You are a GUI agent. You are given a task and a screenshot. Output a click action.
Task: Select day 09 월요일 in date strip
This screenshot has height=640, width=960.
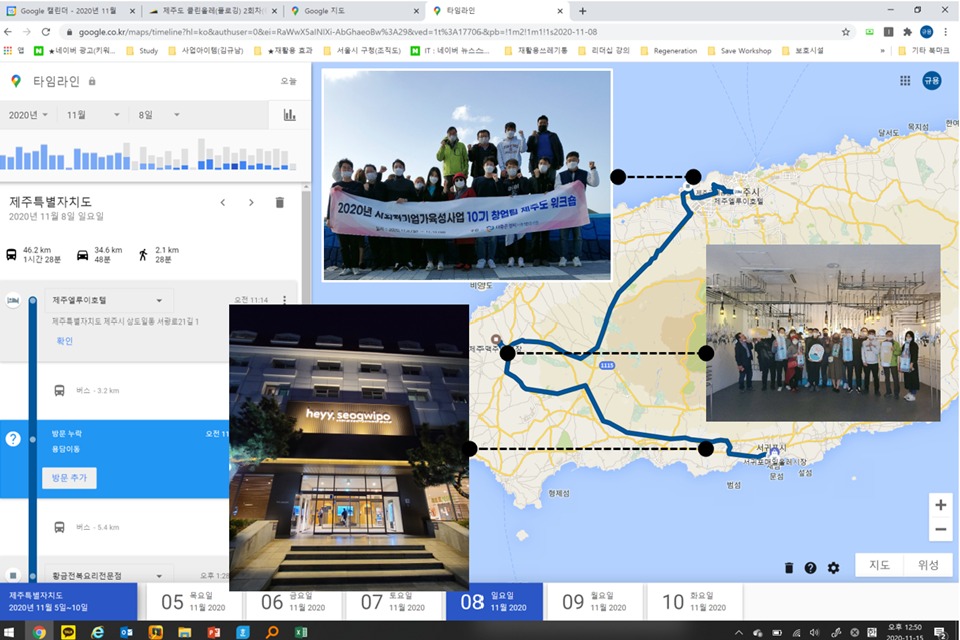point(593,601)
